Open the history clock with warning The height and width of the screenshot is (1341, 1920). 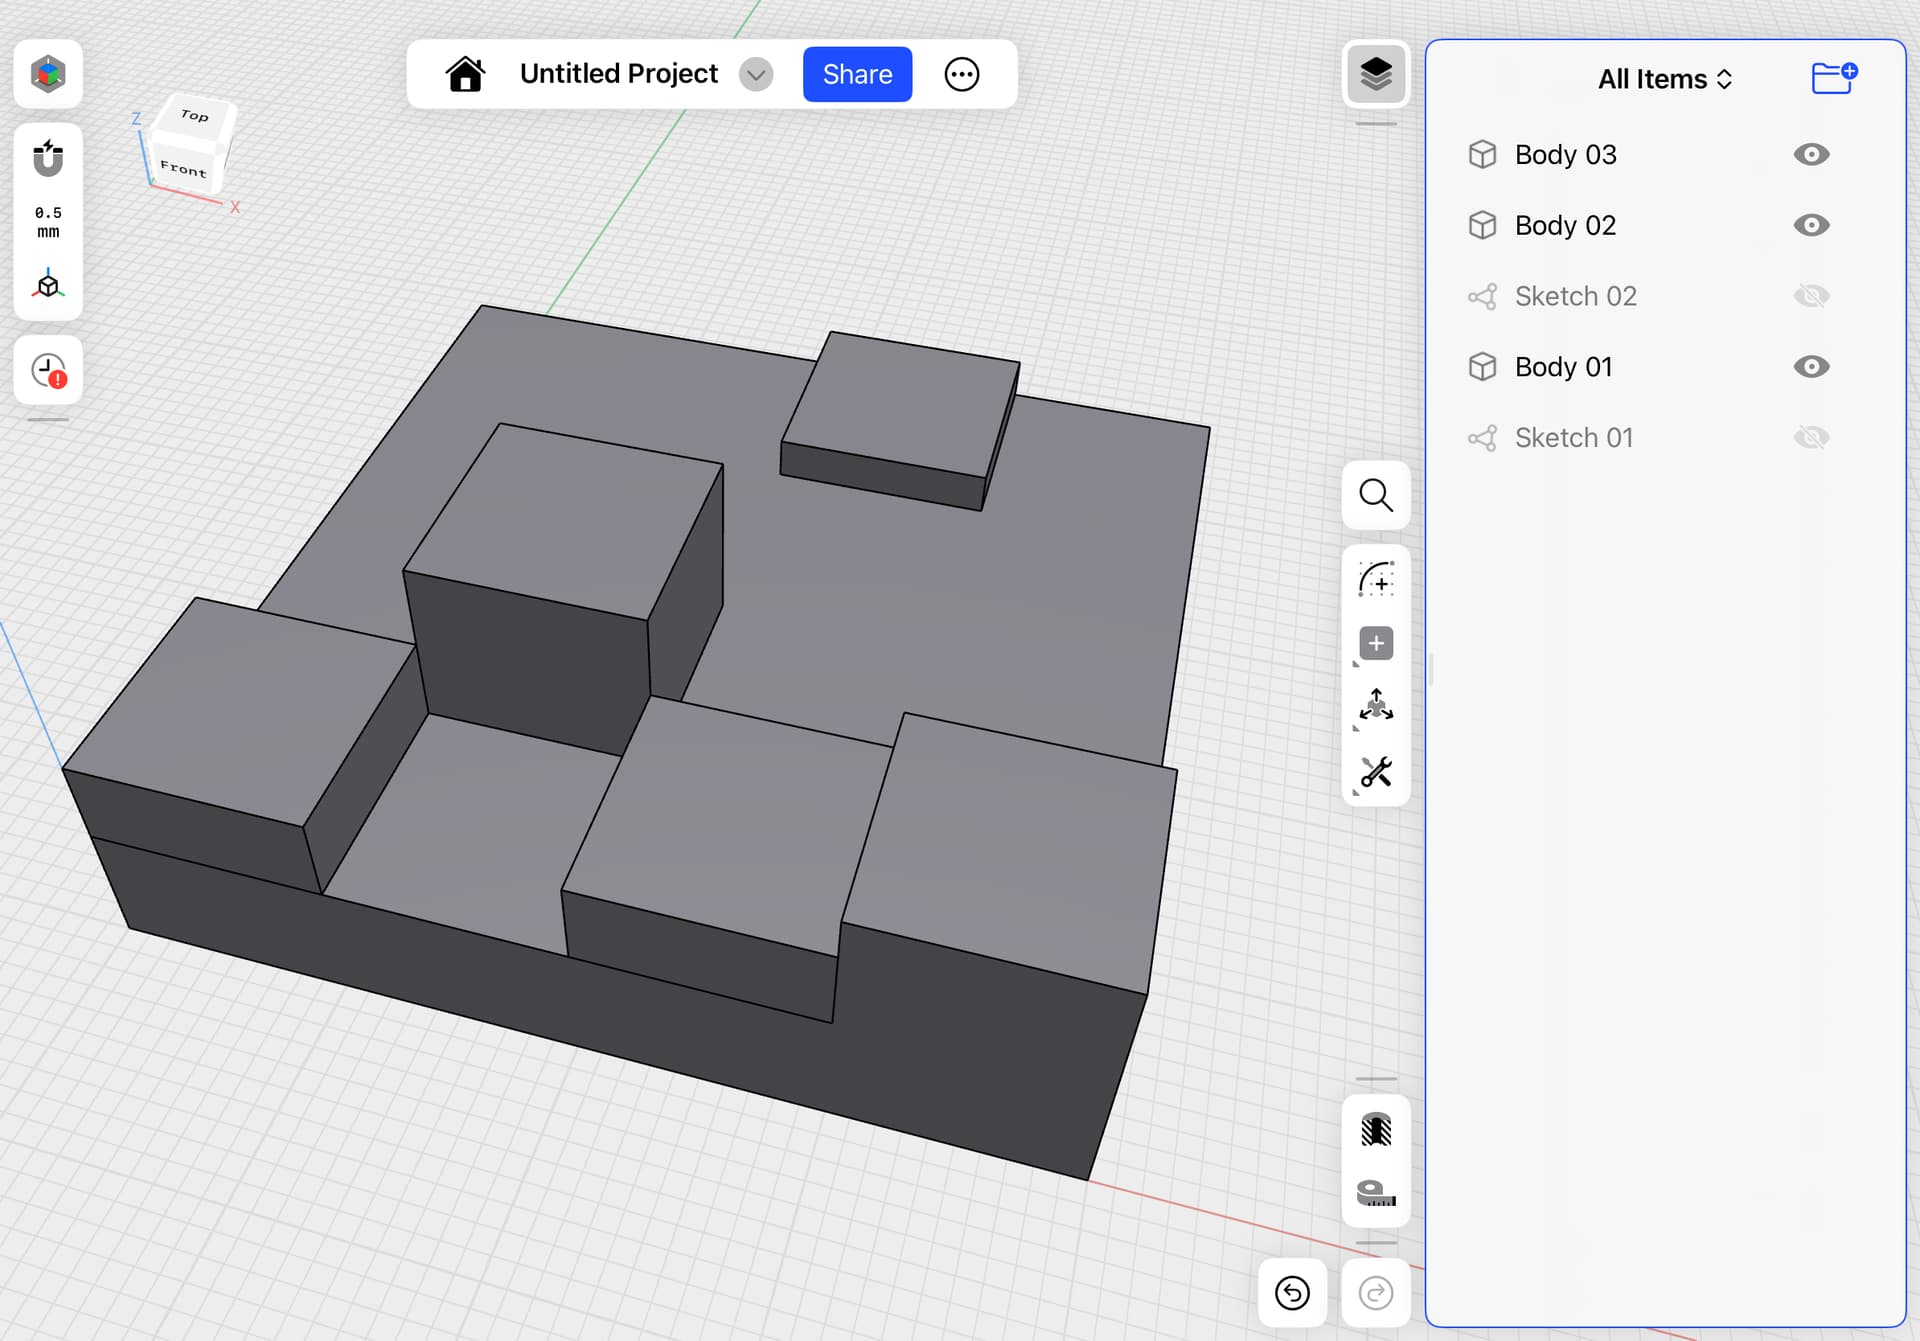point(48,371)
